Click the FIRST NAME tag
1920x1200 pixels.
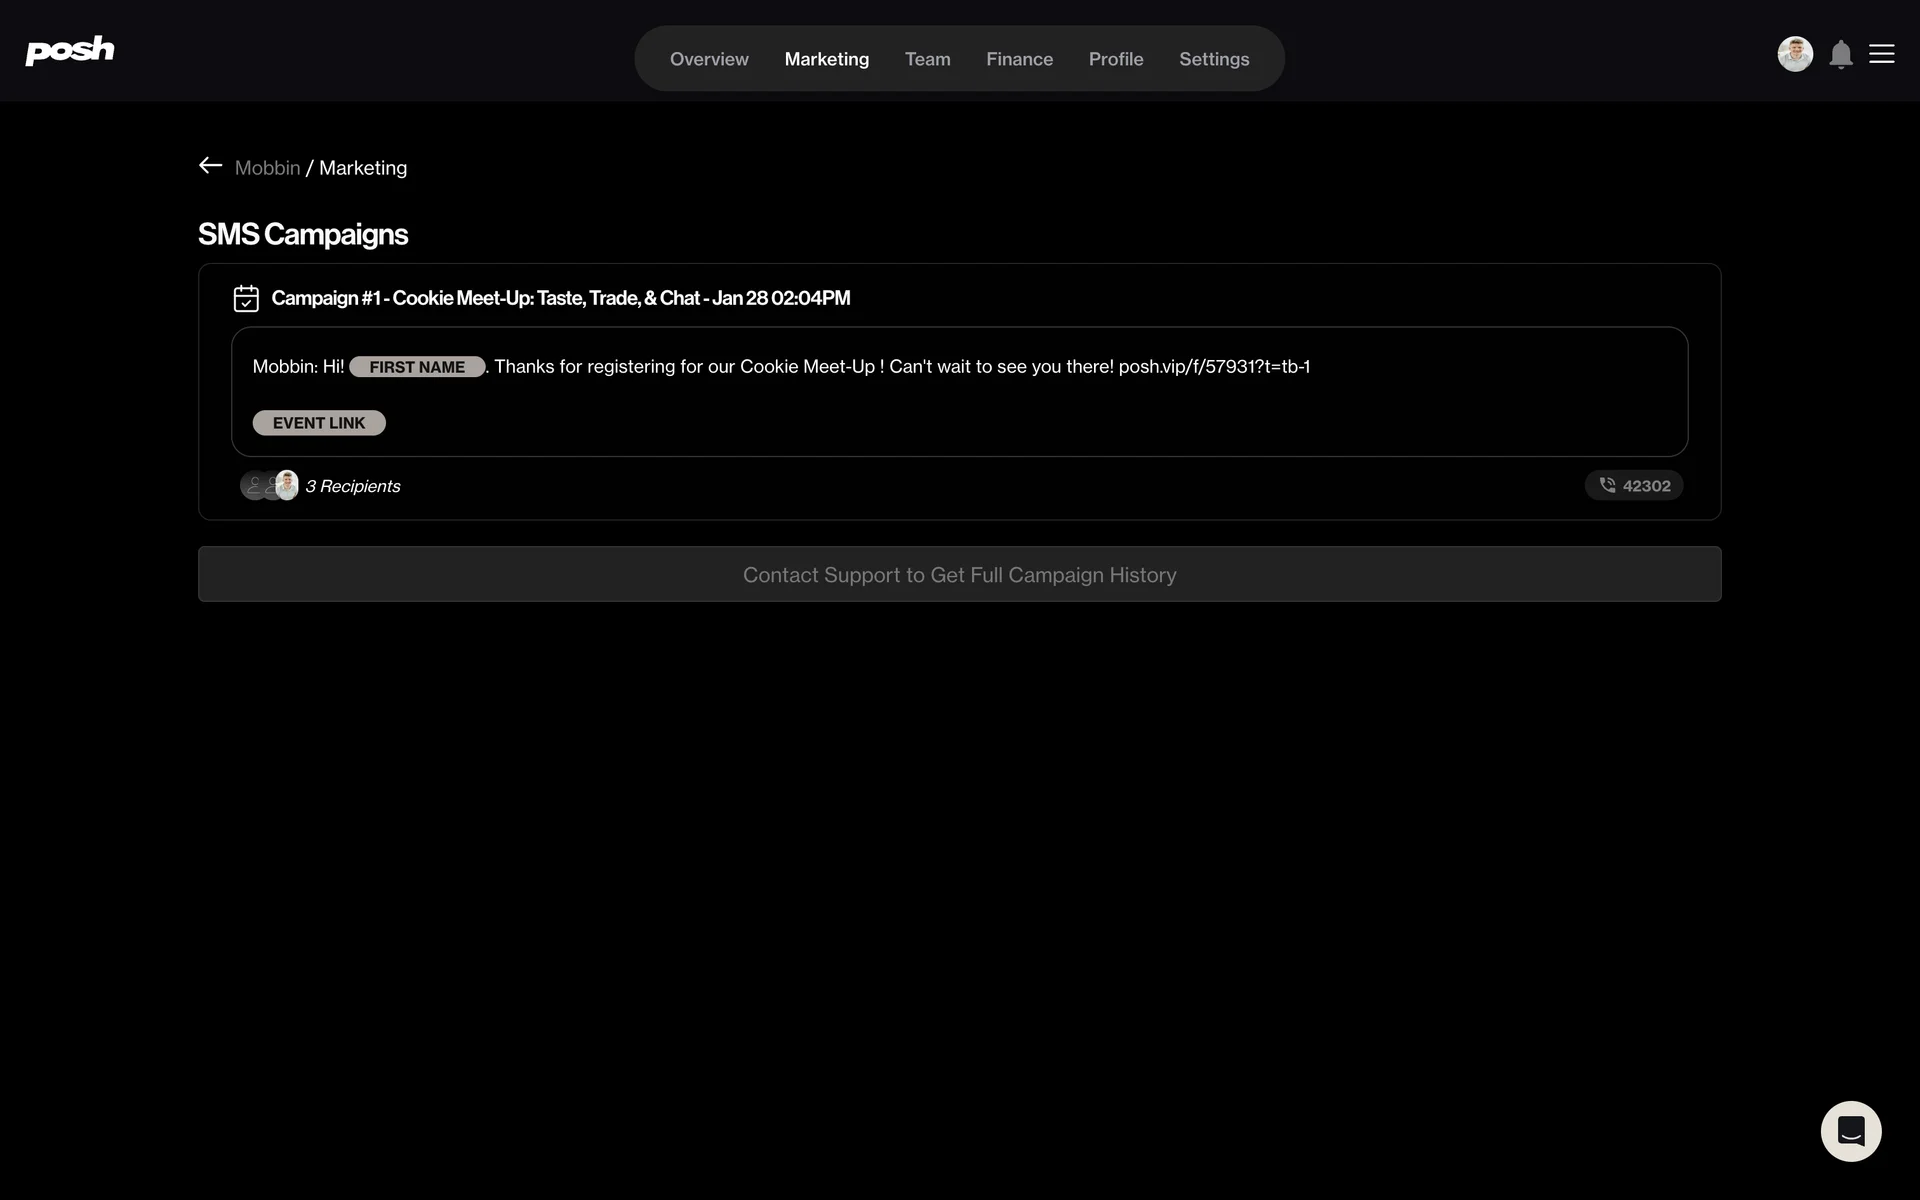click(417, 367)
